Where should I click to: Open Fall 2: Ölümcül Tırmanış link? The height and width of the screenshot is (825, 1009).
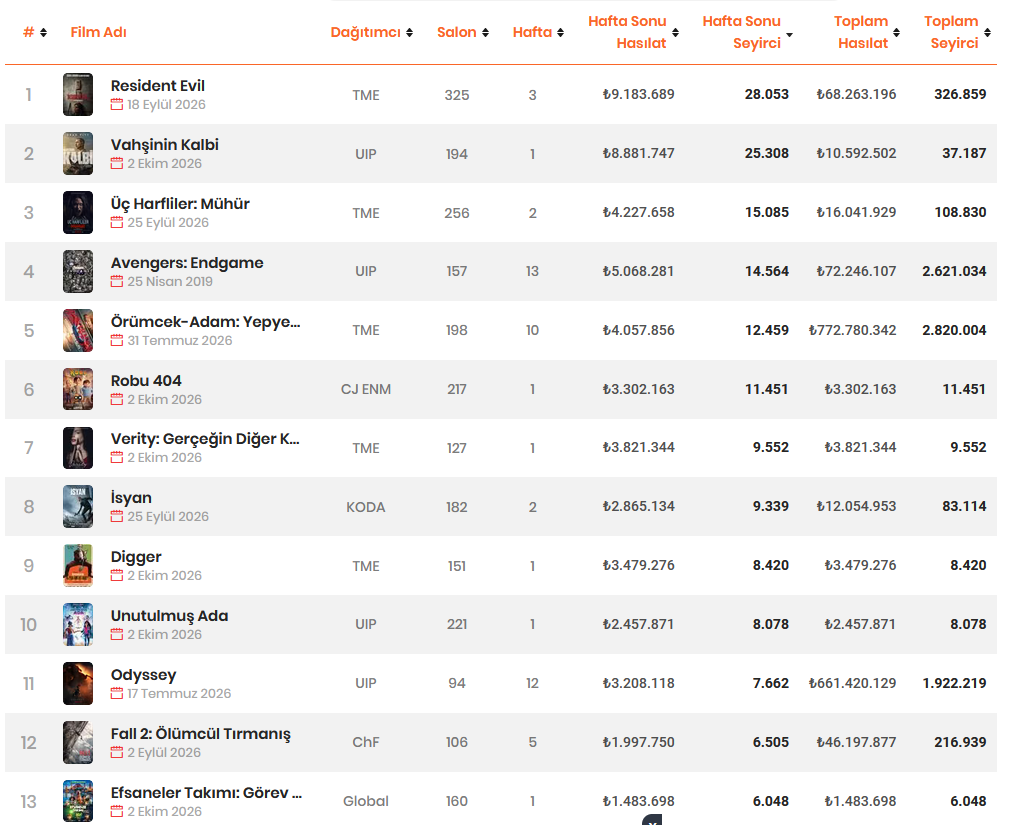(201, 734)
